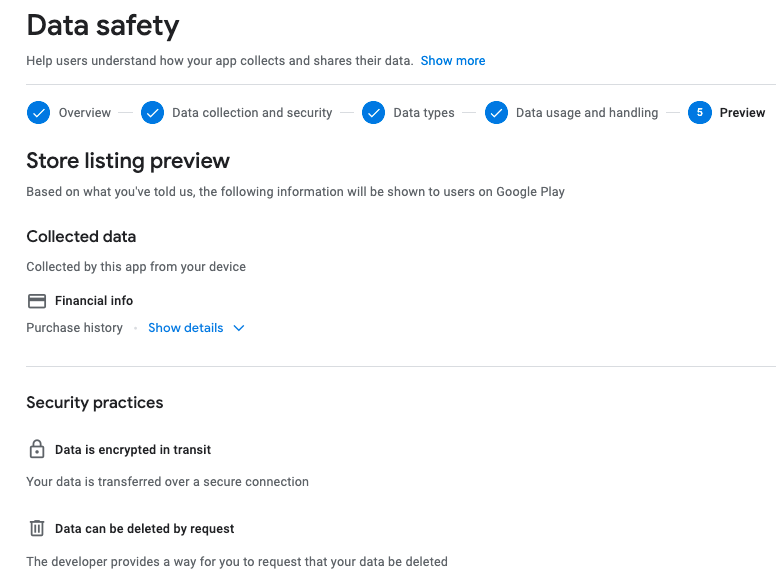Image resolution: width=776 pixels, height=585 pixels.
Task: Click Show more link in description
Action: click(453, 61)
